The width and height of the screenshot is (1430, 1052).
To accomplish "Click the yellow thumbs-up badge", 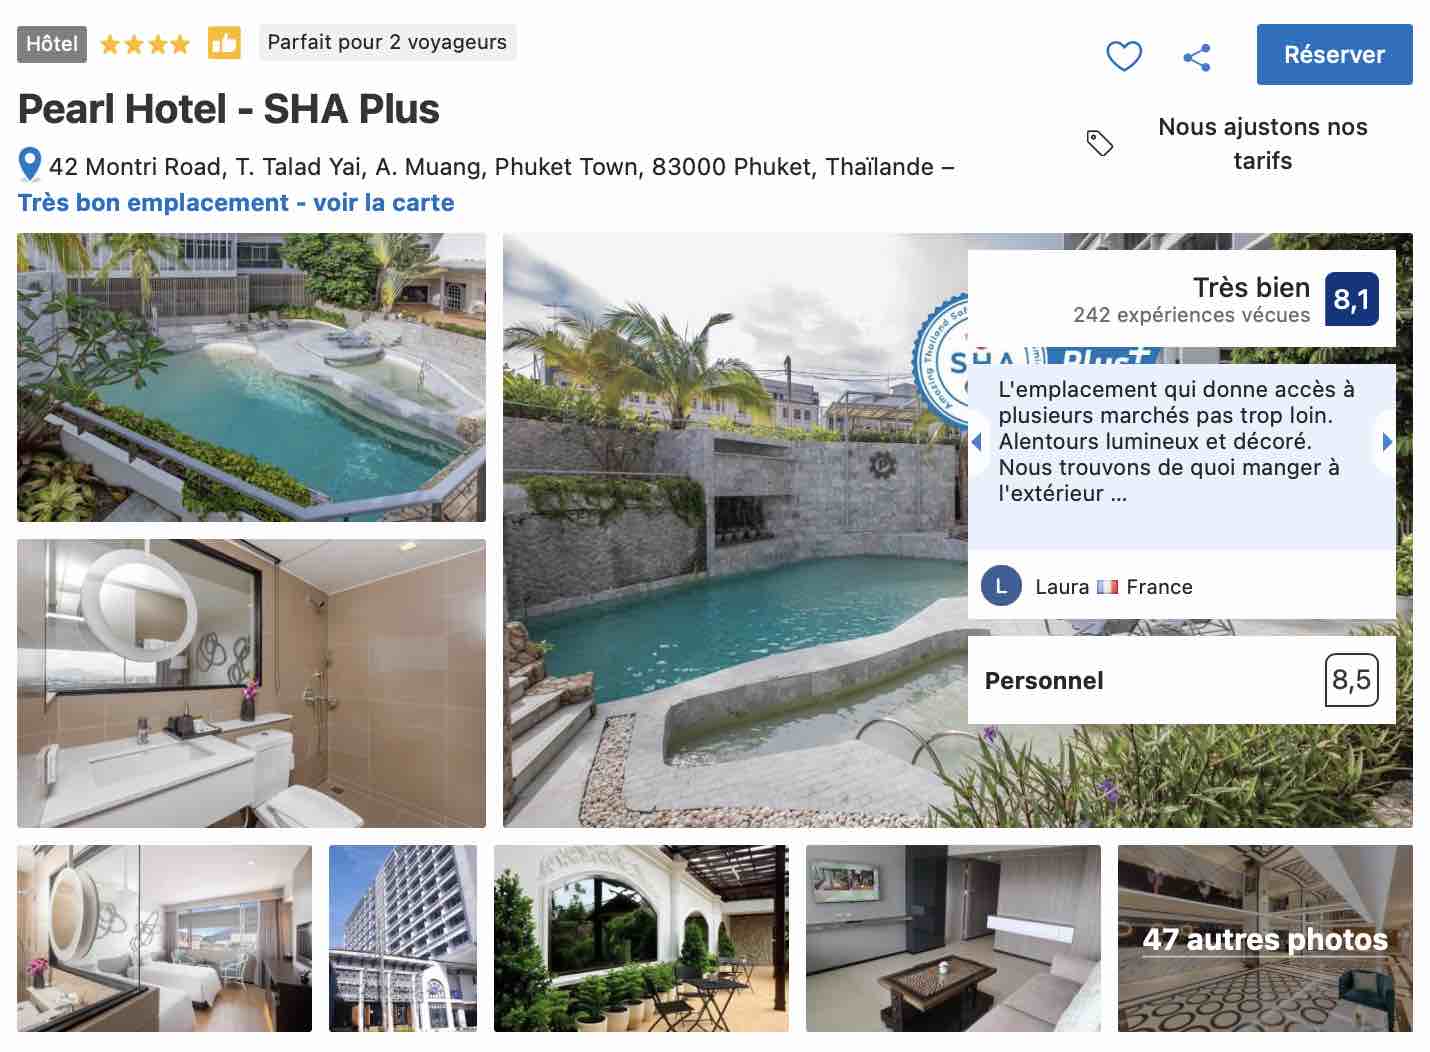I will (x=224, y=43).
